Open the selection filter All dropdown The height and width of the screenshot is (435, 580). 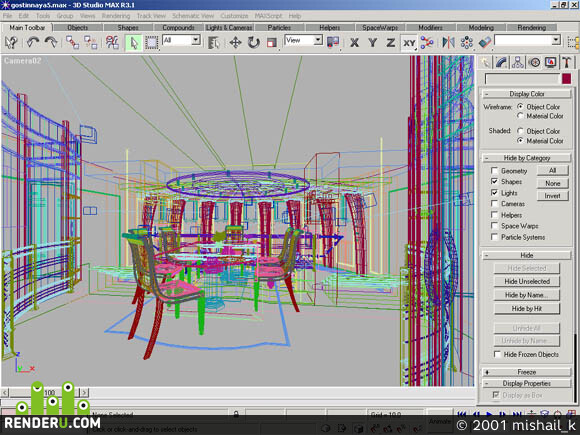(x=181, y=40)
